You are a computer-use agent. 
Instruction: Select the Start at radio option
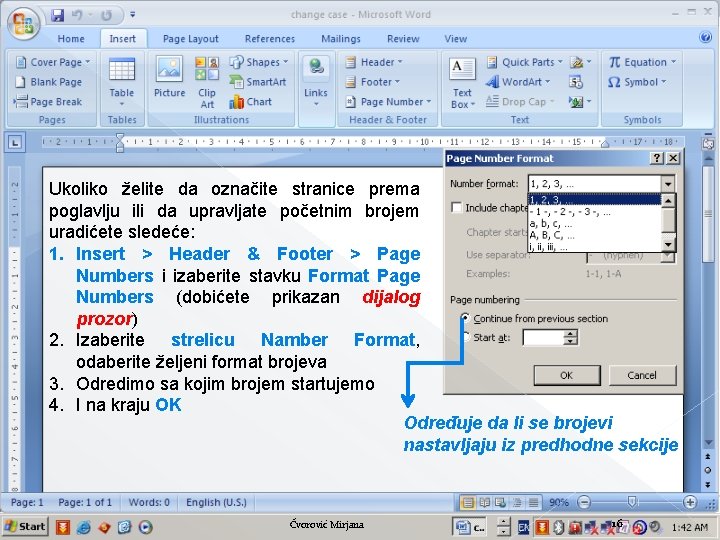pyautogui.click(x=465, y=338)
